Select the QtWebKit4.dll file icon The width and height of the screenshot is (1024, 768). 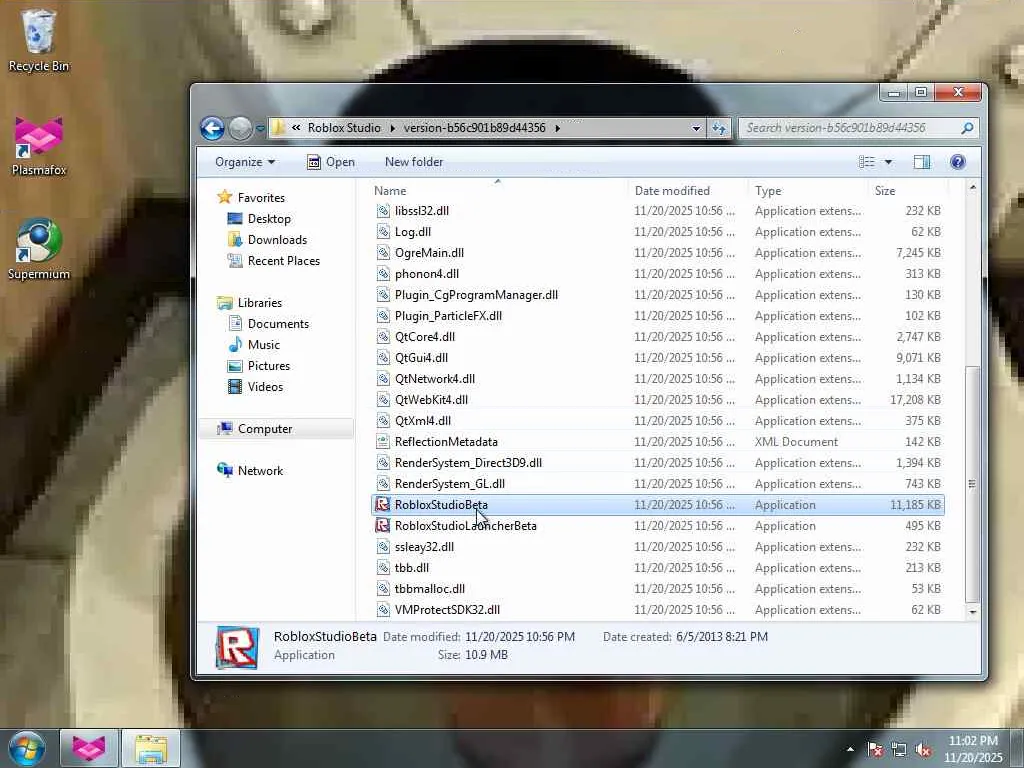(383, 400)
